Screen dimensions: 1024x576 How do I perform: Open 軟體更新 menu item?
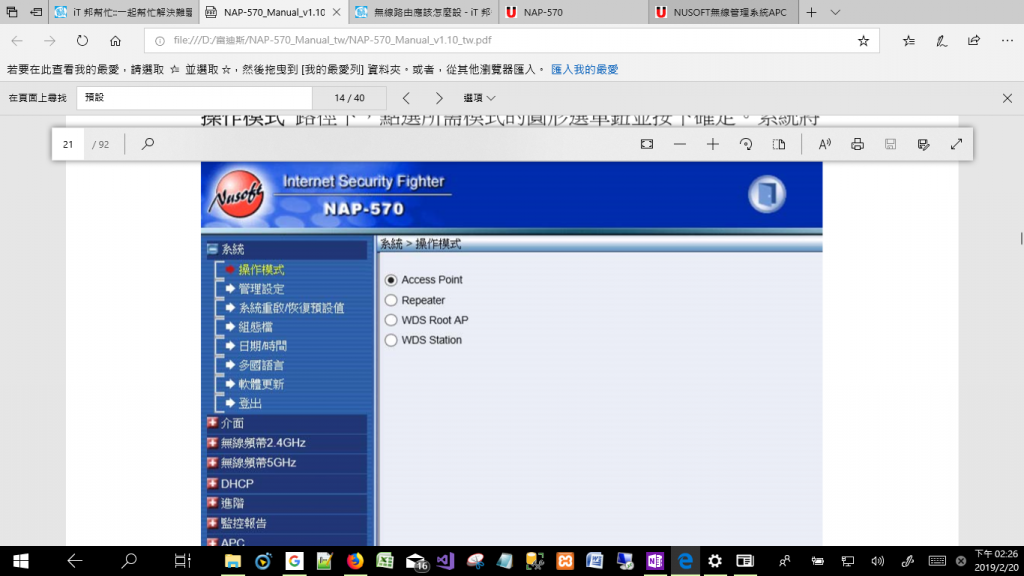coord(261,384)
